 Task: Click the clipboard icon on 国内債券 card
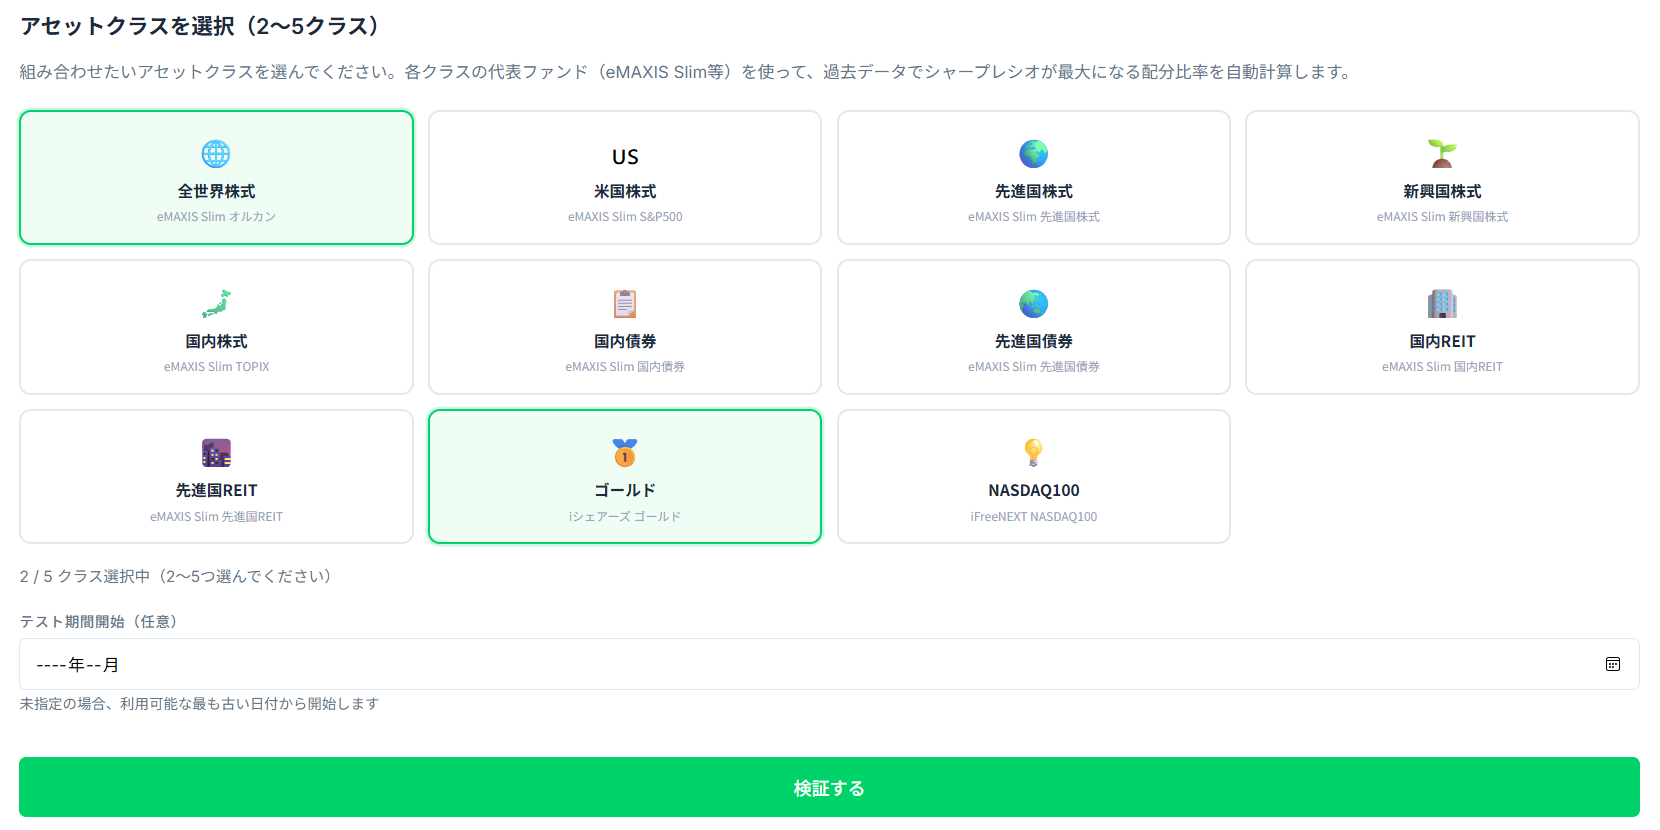pyautogui.click(x=624, y=303)
